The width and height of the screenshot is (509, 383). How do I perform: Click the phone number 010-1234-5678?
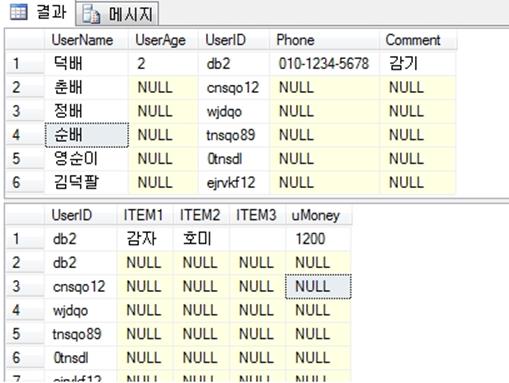click(324, 63)
